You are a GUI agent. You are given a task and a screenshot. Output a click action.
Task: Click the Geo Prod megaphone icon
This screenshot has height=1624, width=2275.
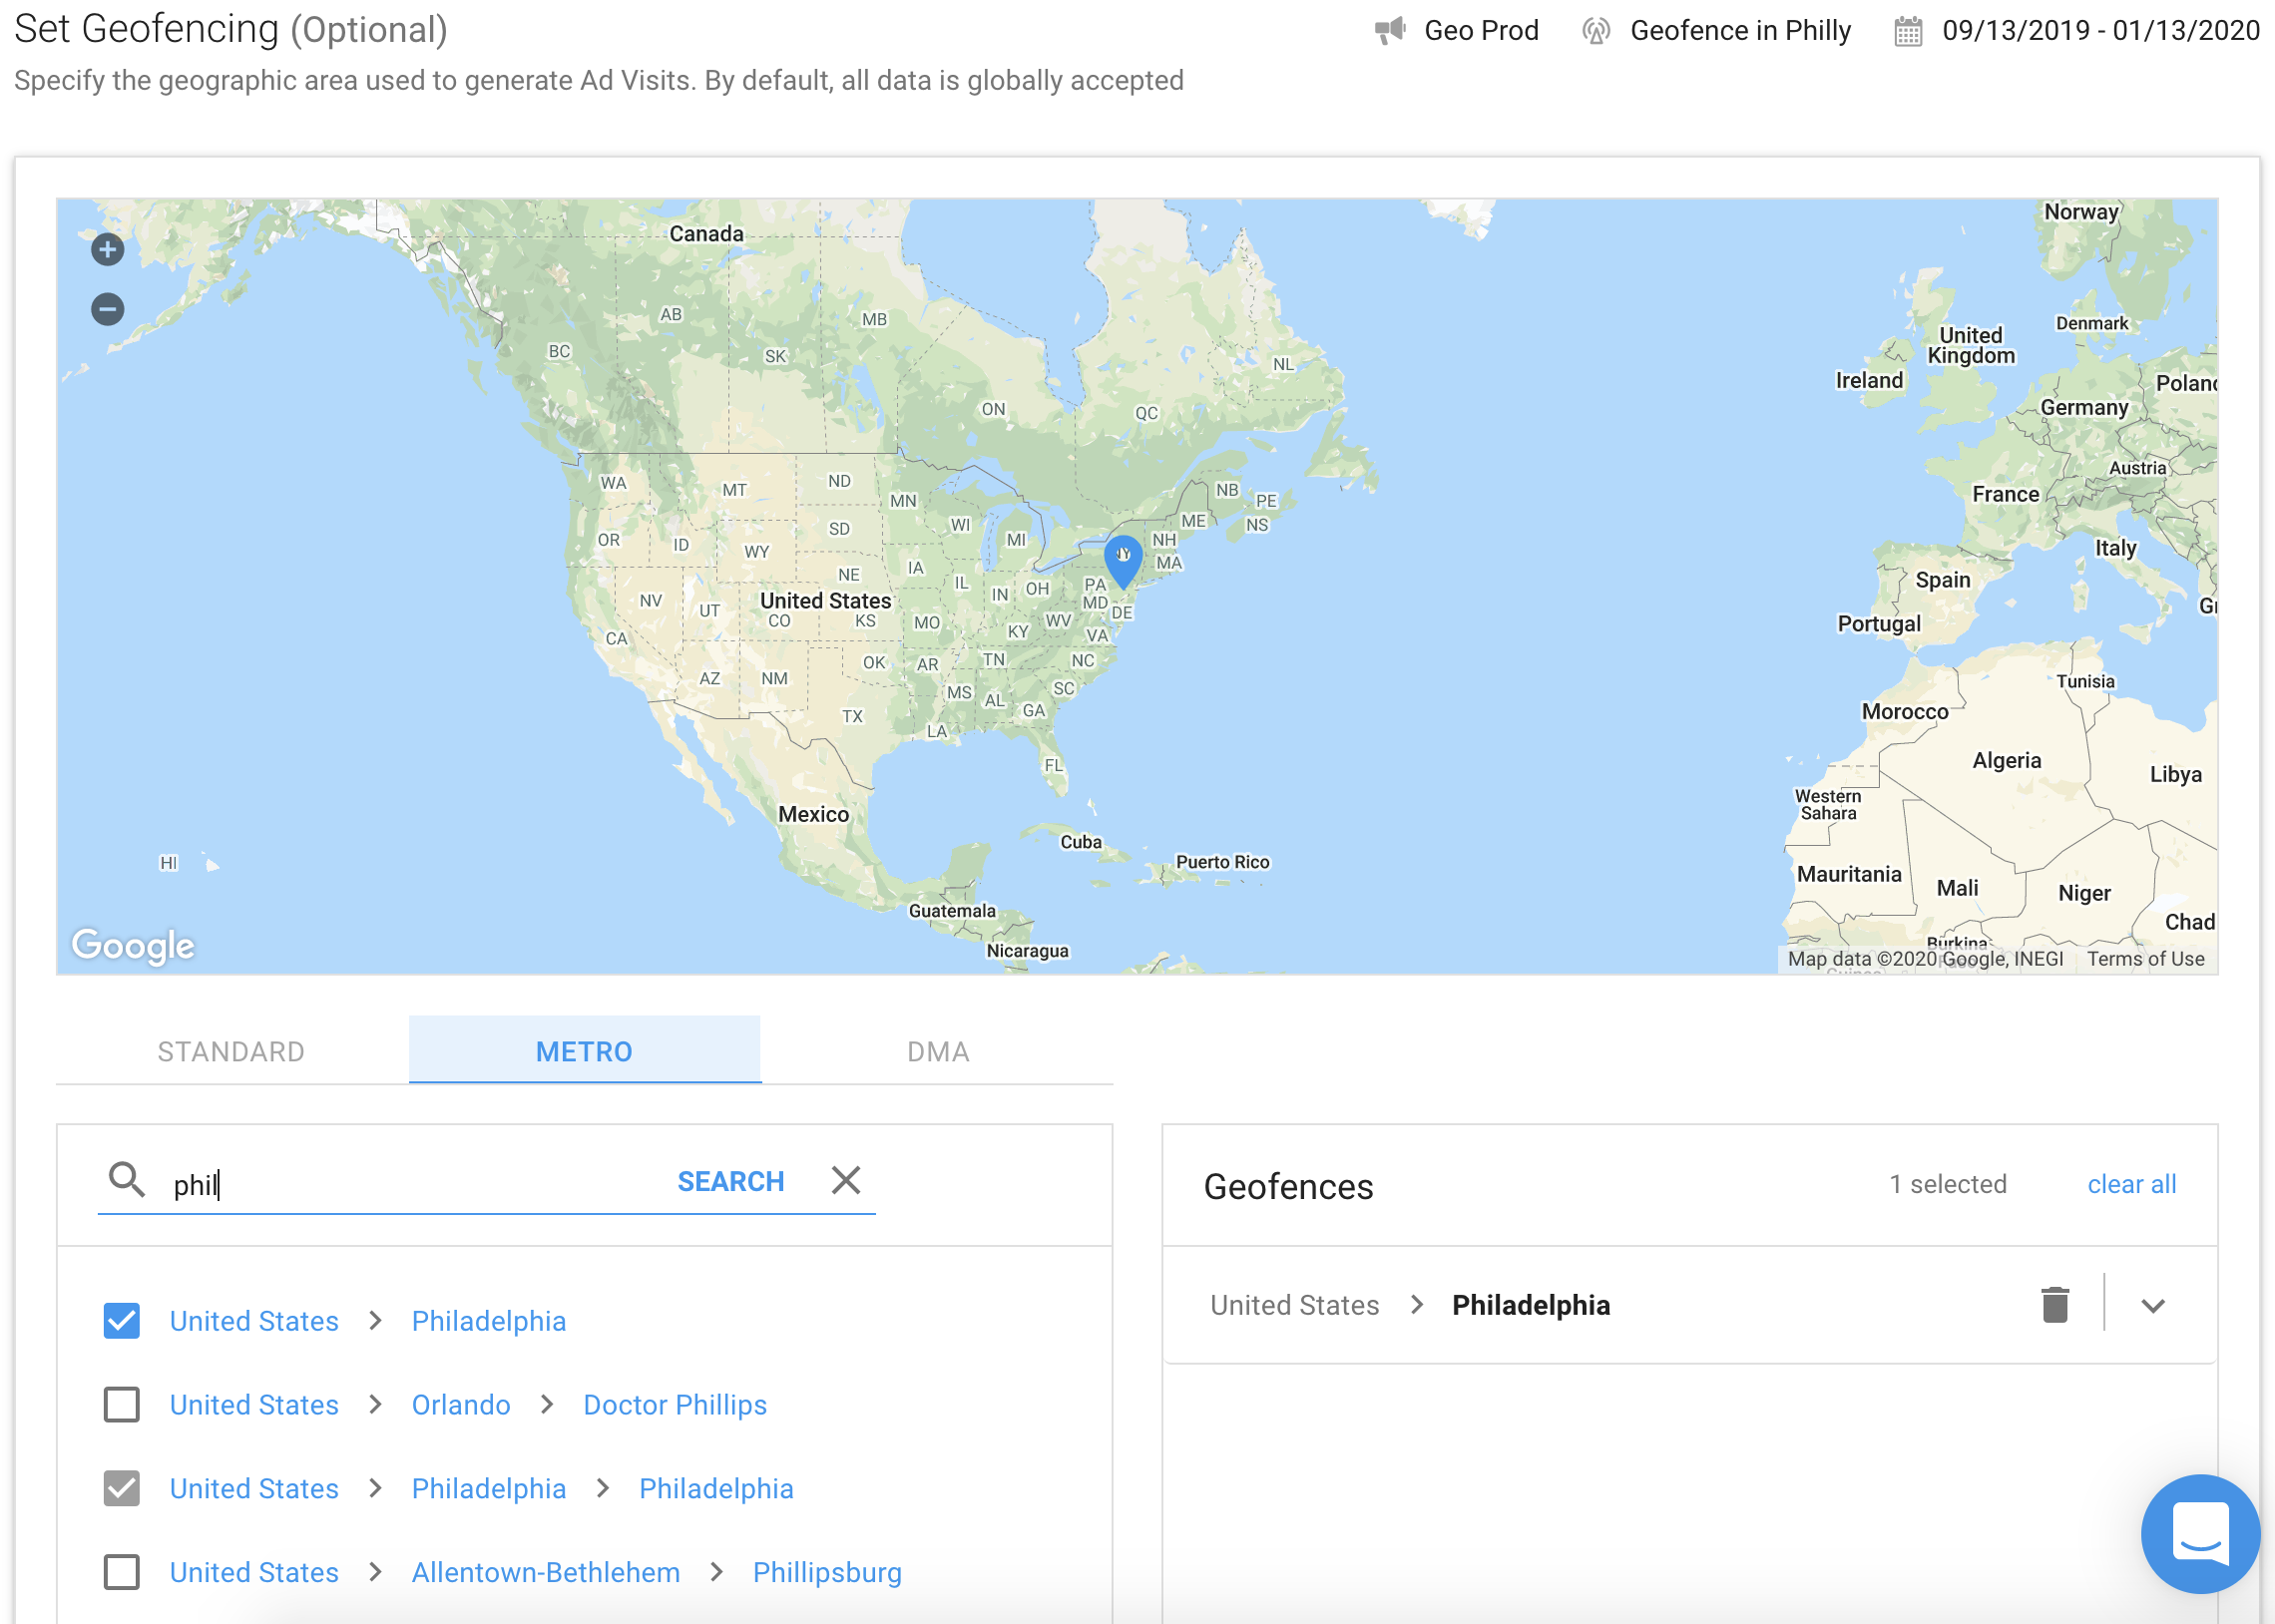1390,31
